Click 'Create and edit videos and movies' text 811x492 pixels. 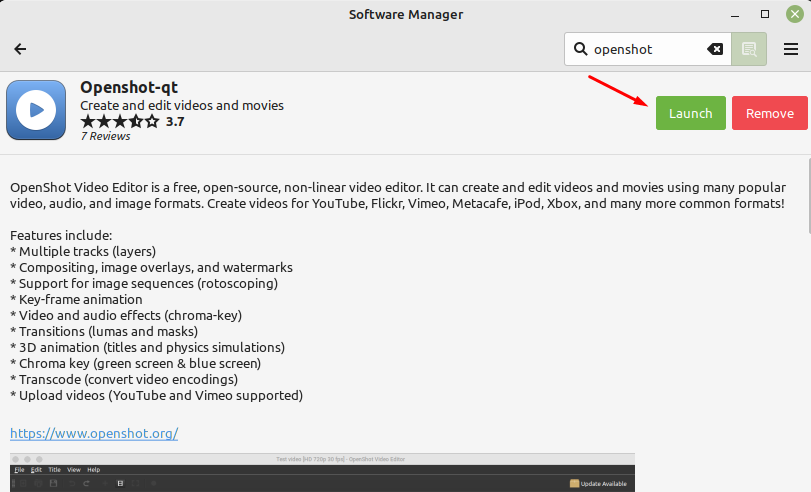pyautogui.click(x=182, y=106)
